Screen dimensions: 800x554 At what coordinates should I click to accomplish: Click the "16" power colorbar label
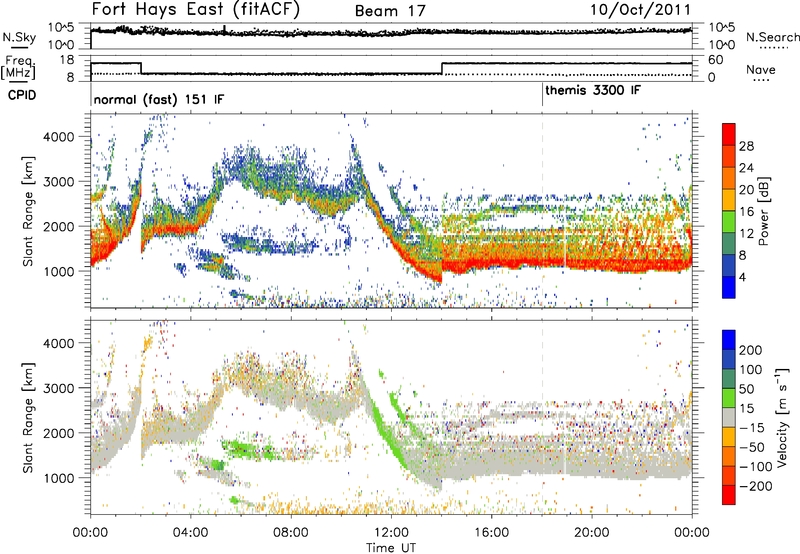tap(746, 212)
